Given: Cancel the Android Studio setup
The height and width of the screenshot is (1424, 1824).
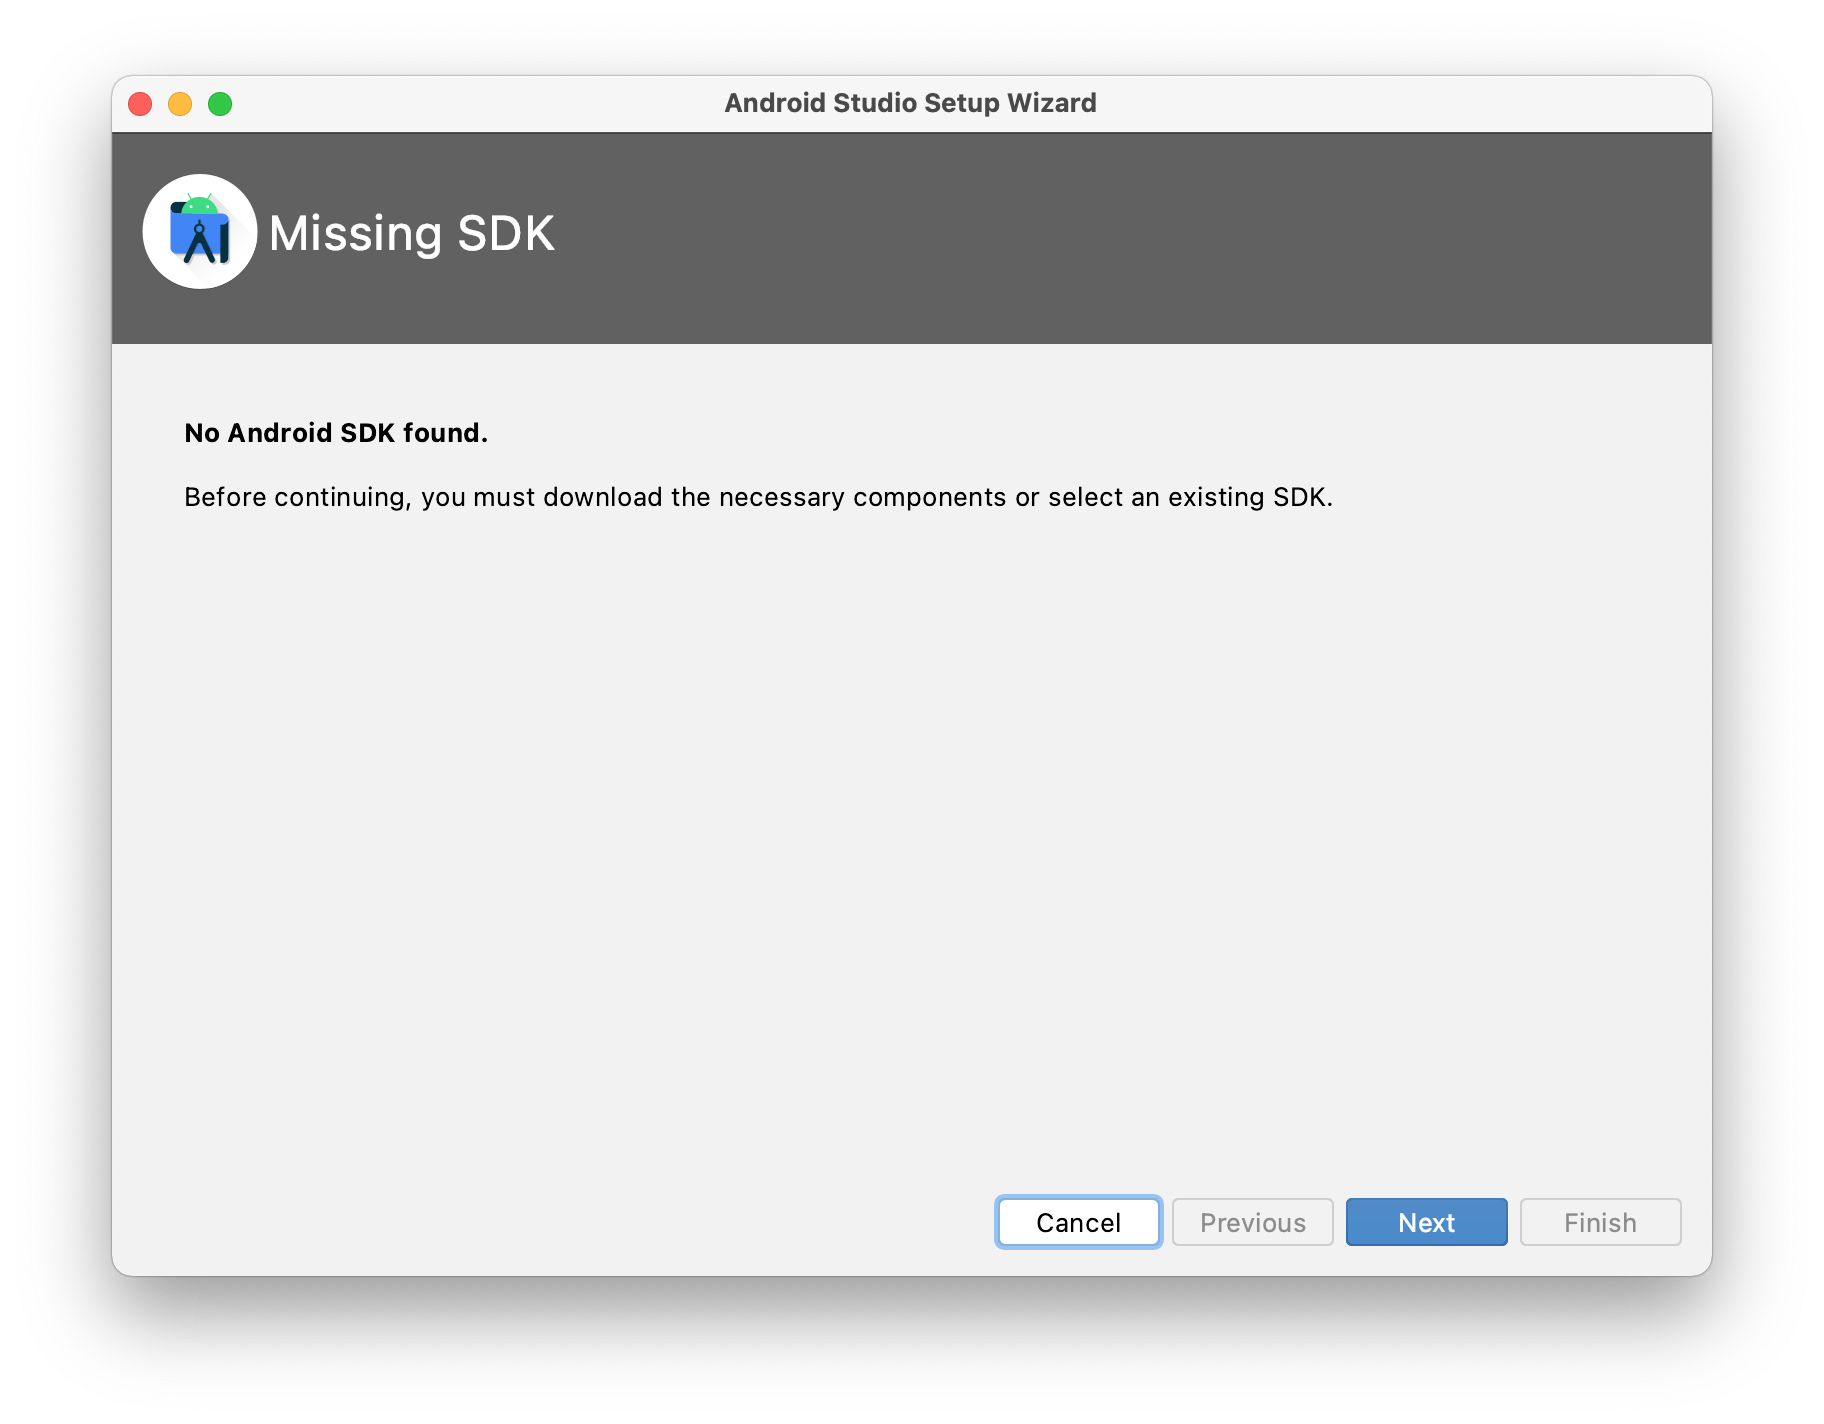Looking at the screenshot, I should [x=1078, y=1222].
